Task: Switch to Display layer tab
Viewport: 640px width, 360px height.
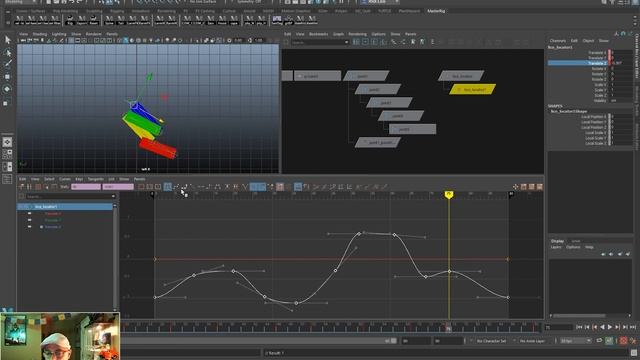Action: [x=557, y=241]
